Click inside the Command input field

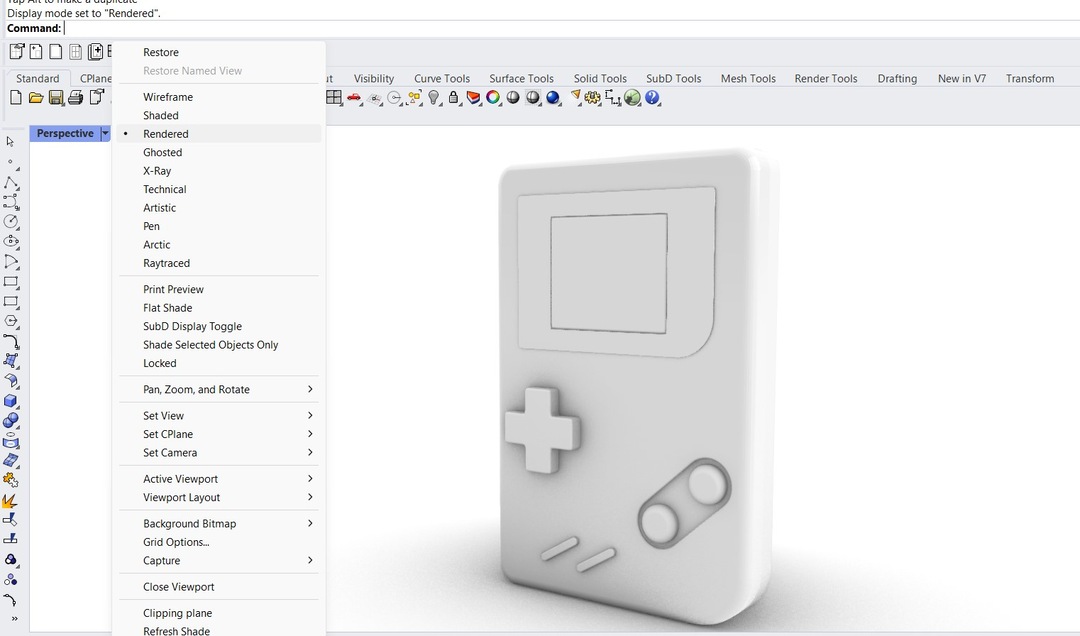tap(572, 28)
